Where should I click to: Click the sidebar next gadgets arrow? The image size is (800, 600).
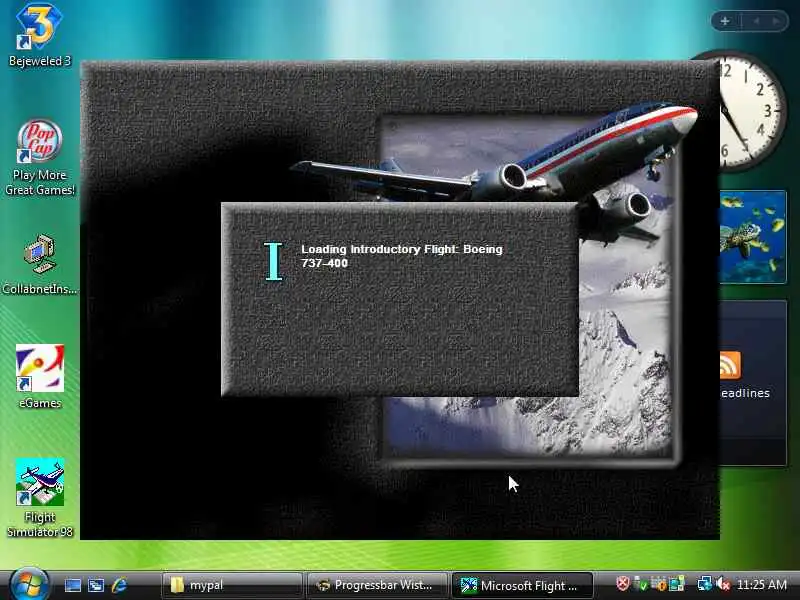click(x=776, y=21)
